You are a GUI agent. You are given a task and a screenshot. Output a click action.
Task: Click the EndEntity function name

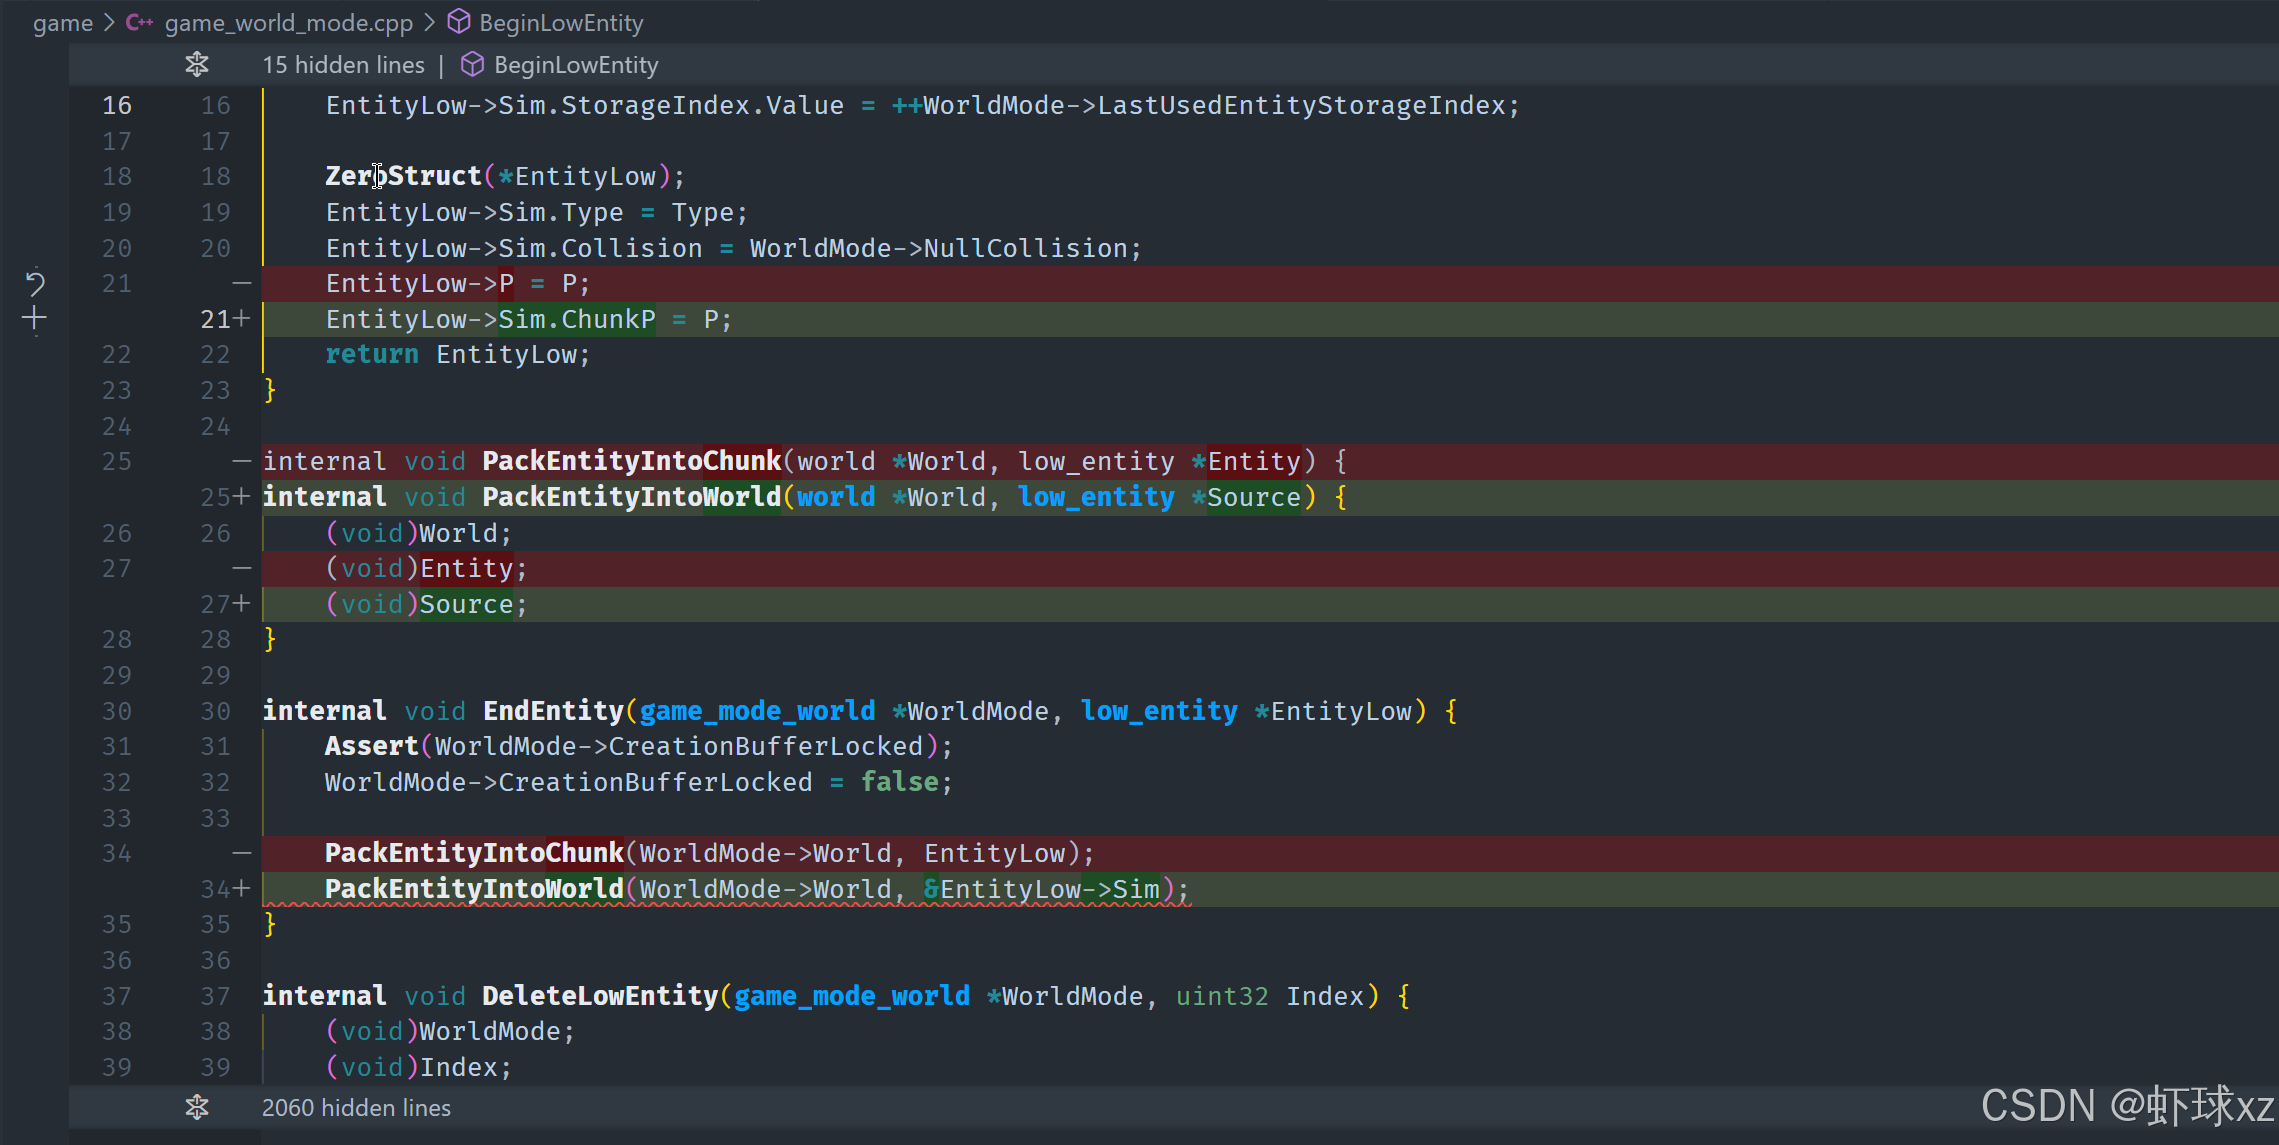(553, 711)
